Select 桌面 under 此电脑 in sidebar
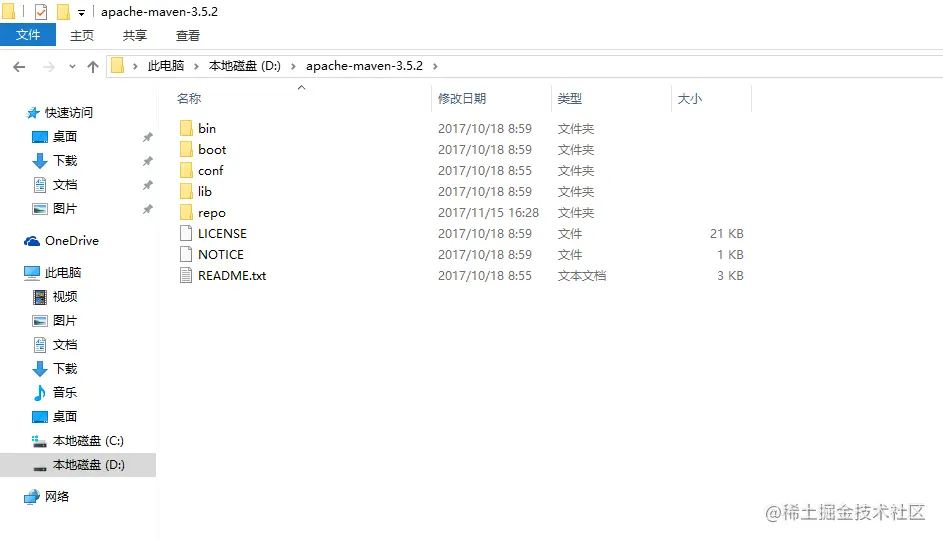 (65, 416)
